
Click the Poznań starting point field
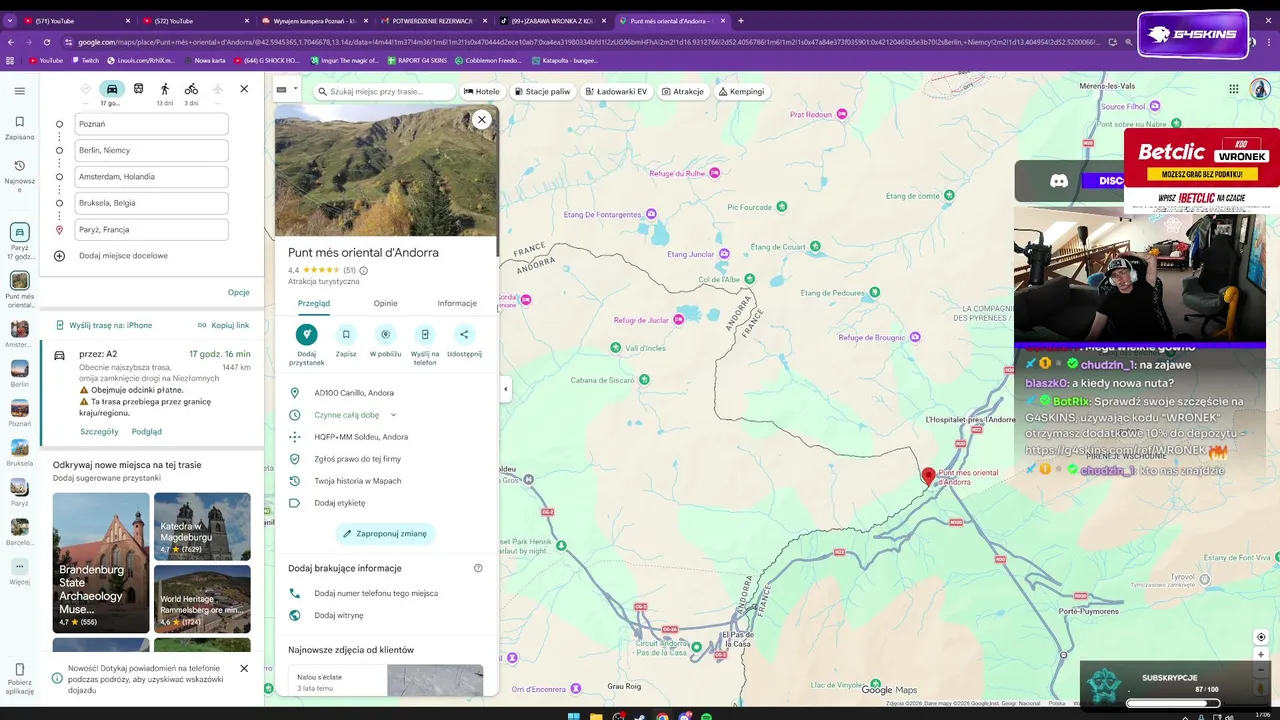tap(151, 124)
